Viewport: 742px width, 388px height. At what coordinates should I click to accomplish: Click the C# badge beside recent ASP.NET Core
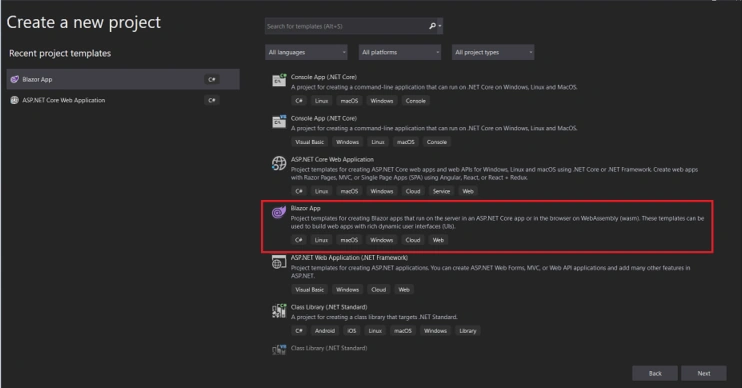coord(212,100)
